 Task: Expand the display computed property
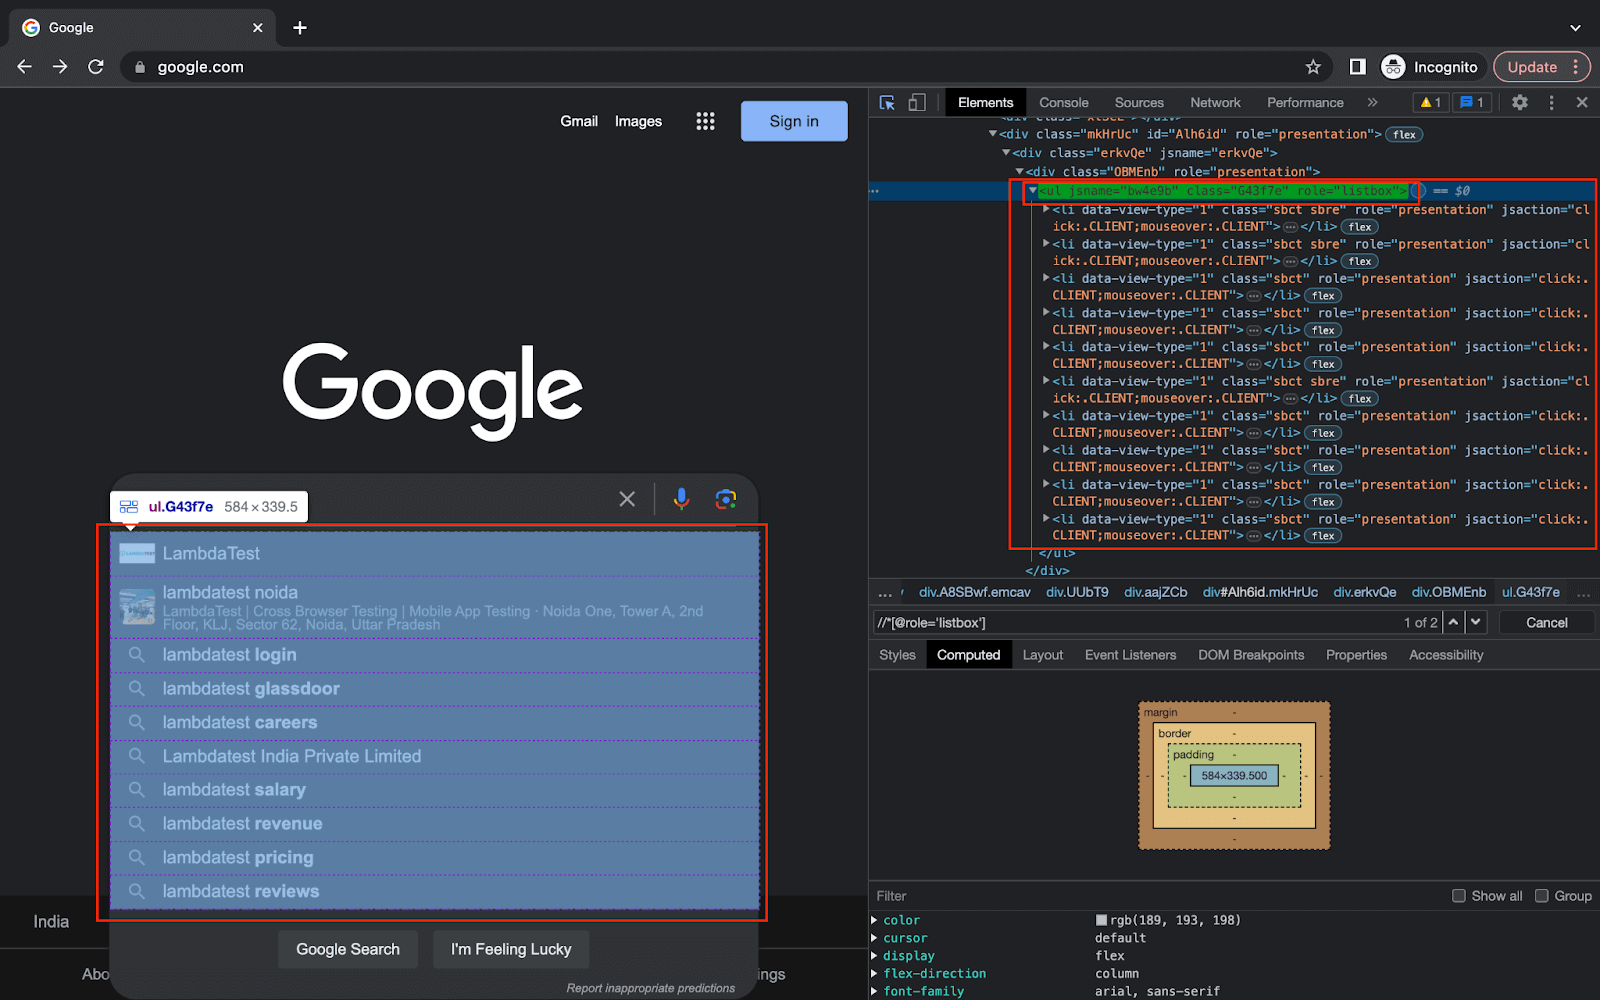coord(874,956)
